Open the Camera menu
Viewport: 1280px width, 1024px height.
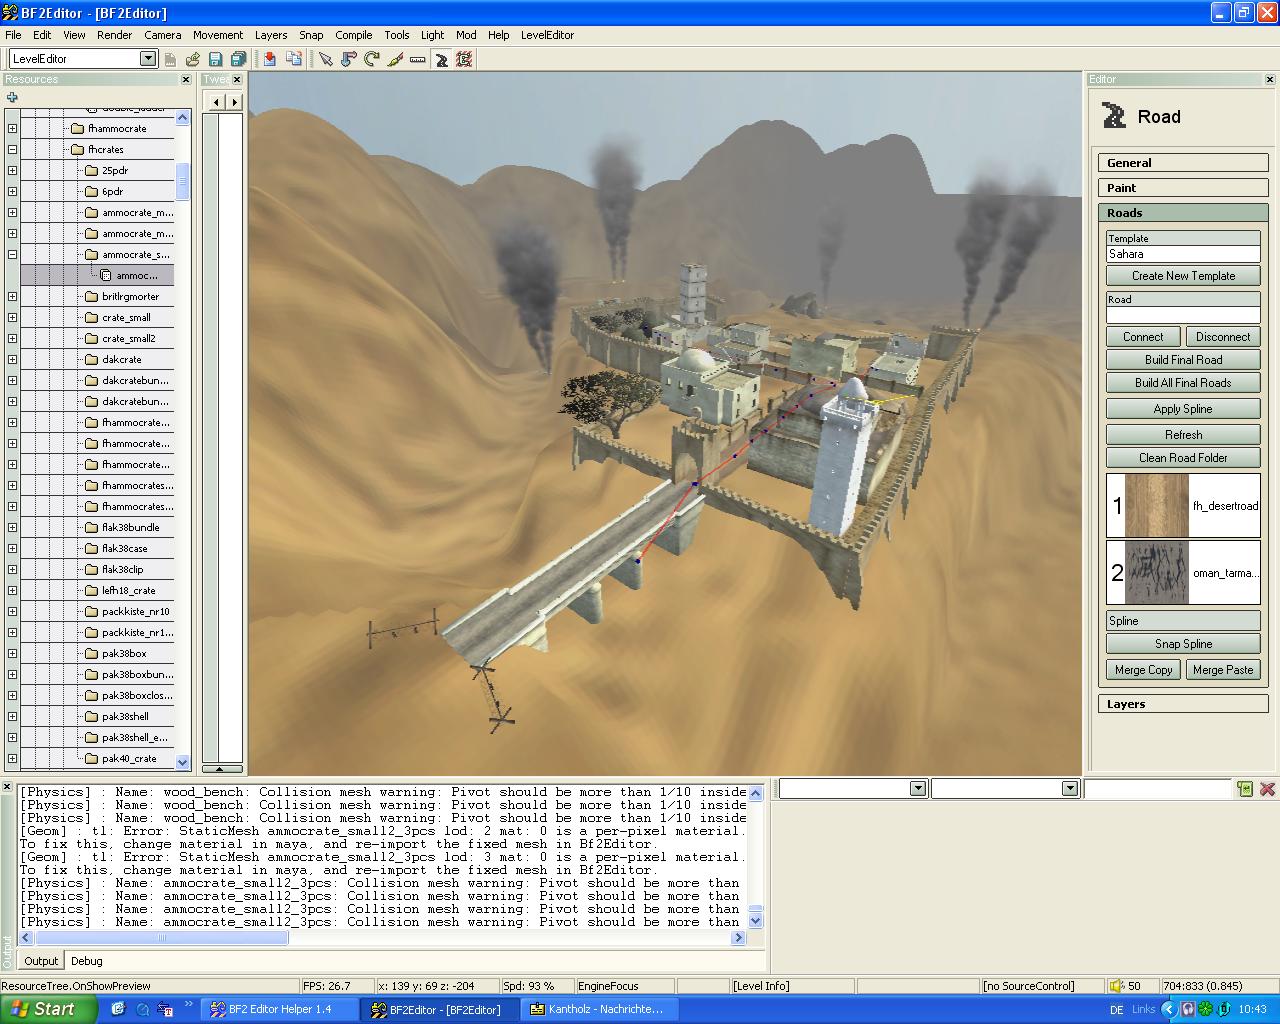(x=162, y=35)
